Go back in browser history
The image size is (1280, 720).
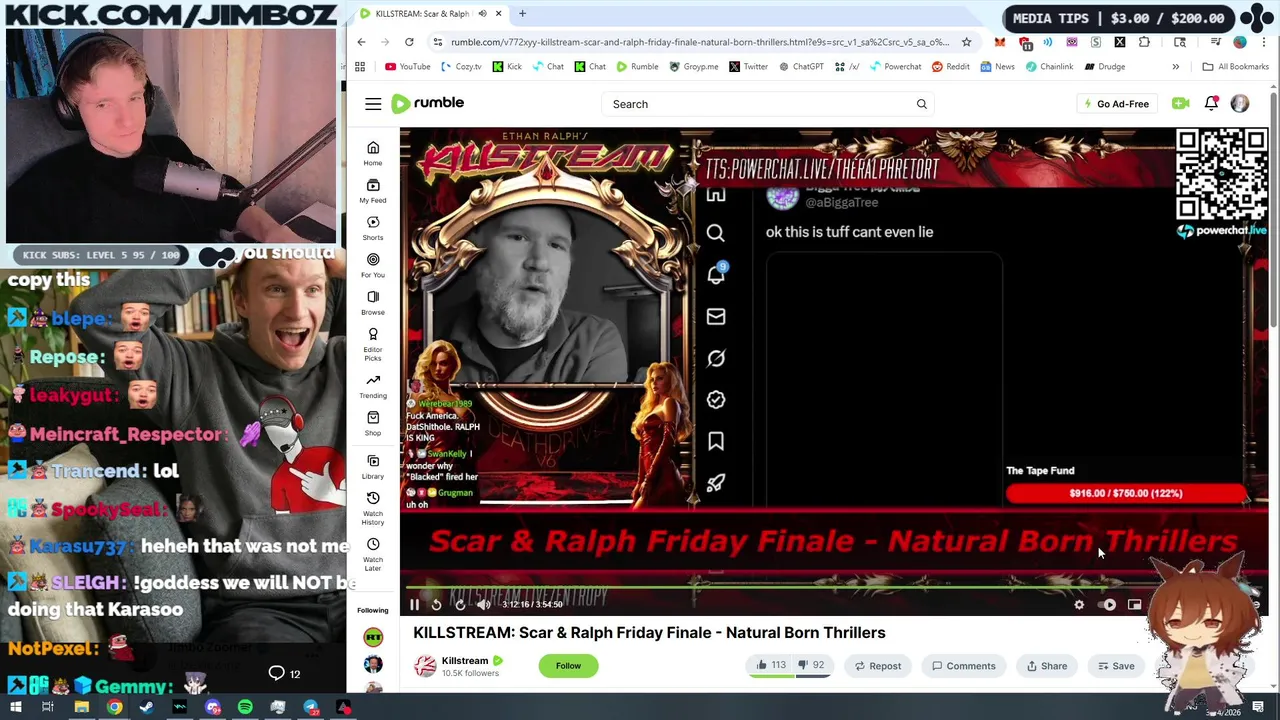coord(361,42)
